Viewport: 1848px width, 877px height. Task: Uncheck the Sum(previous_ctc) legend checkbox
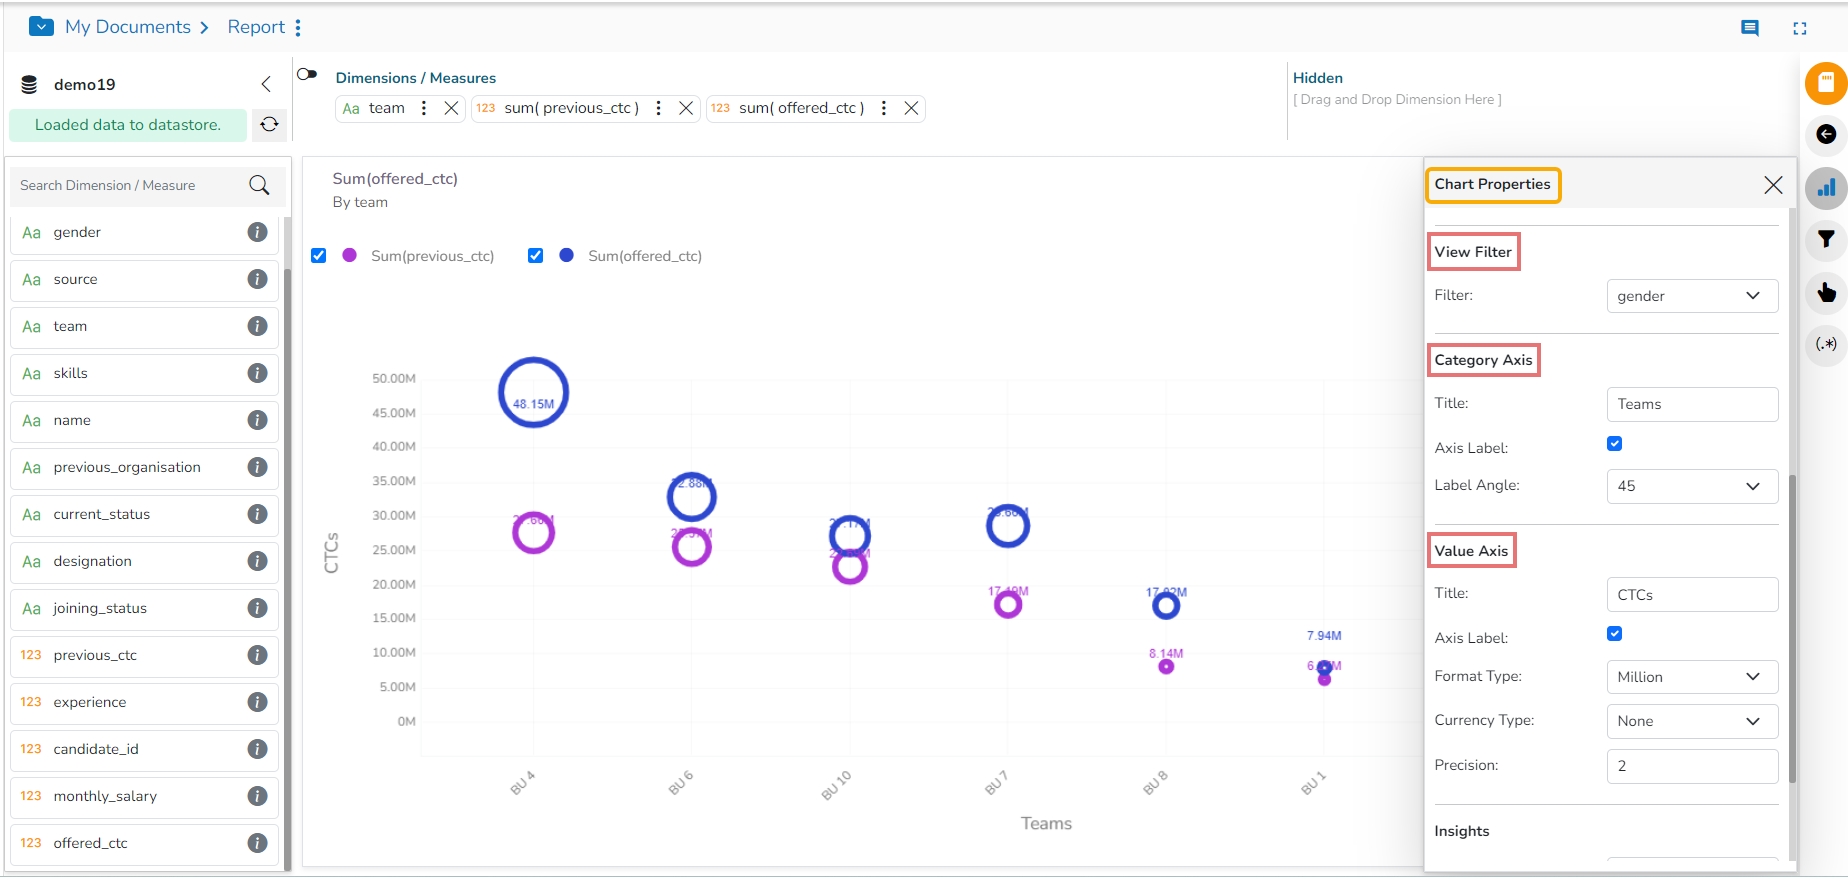pyautogui.click(x=319, y=256)
